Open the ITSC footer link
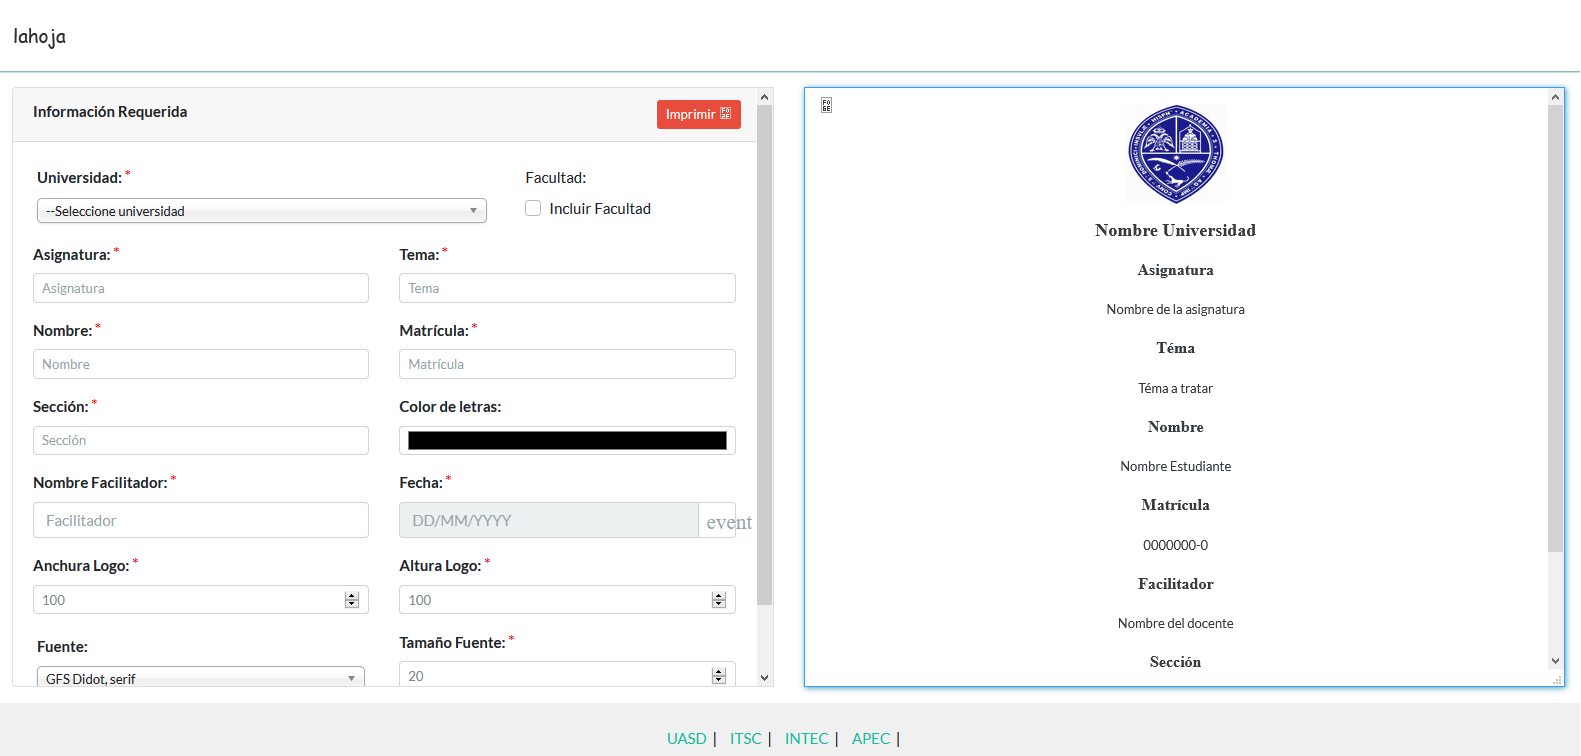The image size is (1581, 756). click(x=746, y=738)
